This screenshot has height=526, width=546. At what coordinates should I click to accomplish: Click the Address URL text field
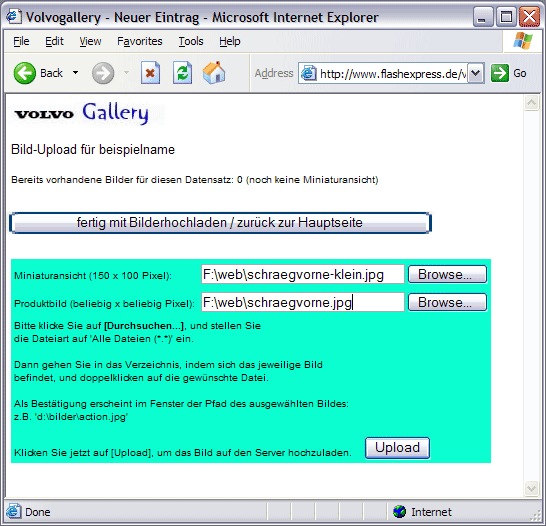[392, 73]
